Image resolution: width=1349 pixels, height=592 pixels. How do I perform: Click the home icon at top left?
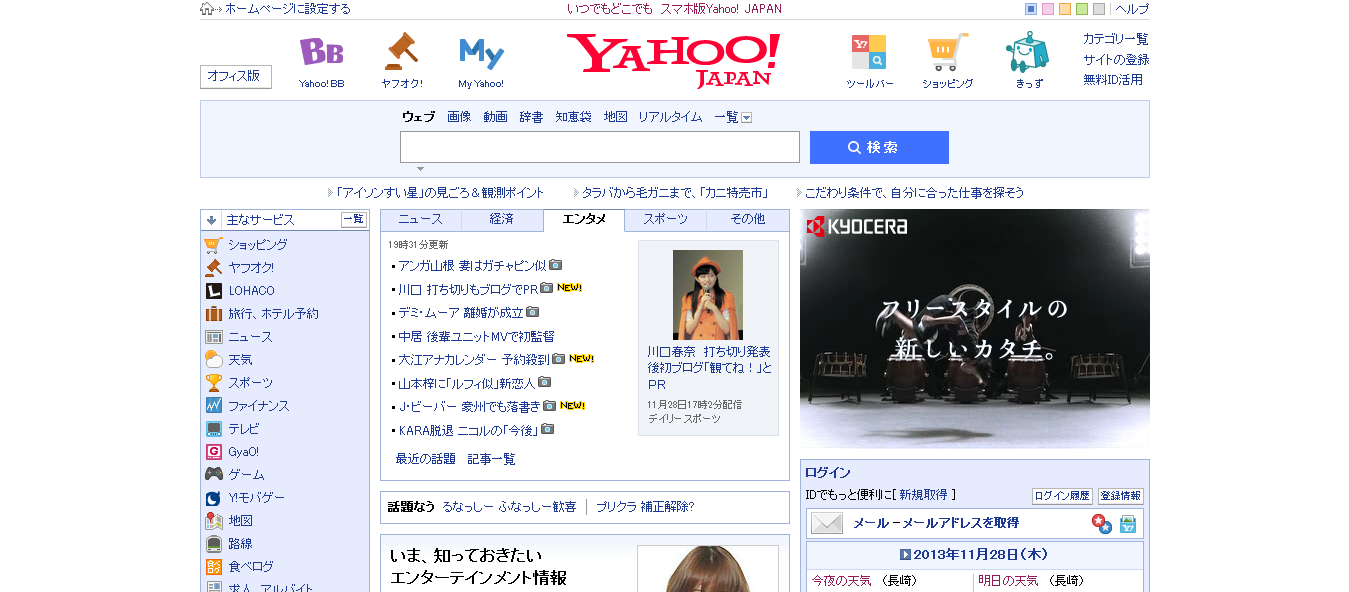click(x=207, y=9)
